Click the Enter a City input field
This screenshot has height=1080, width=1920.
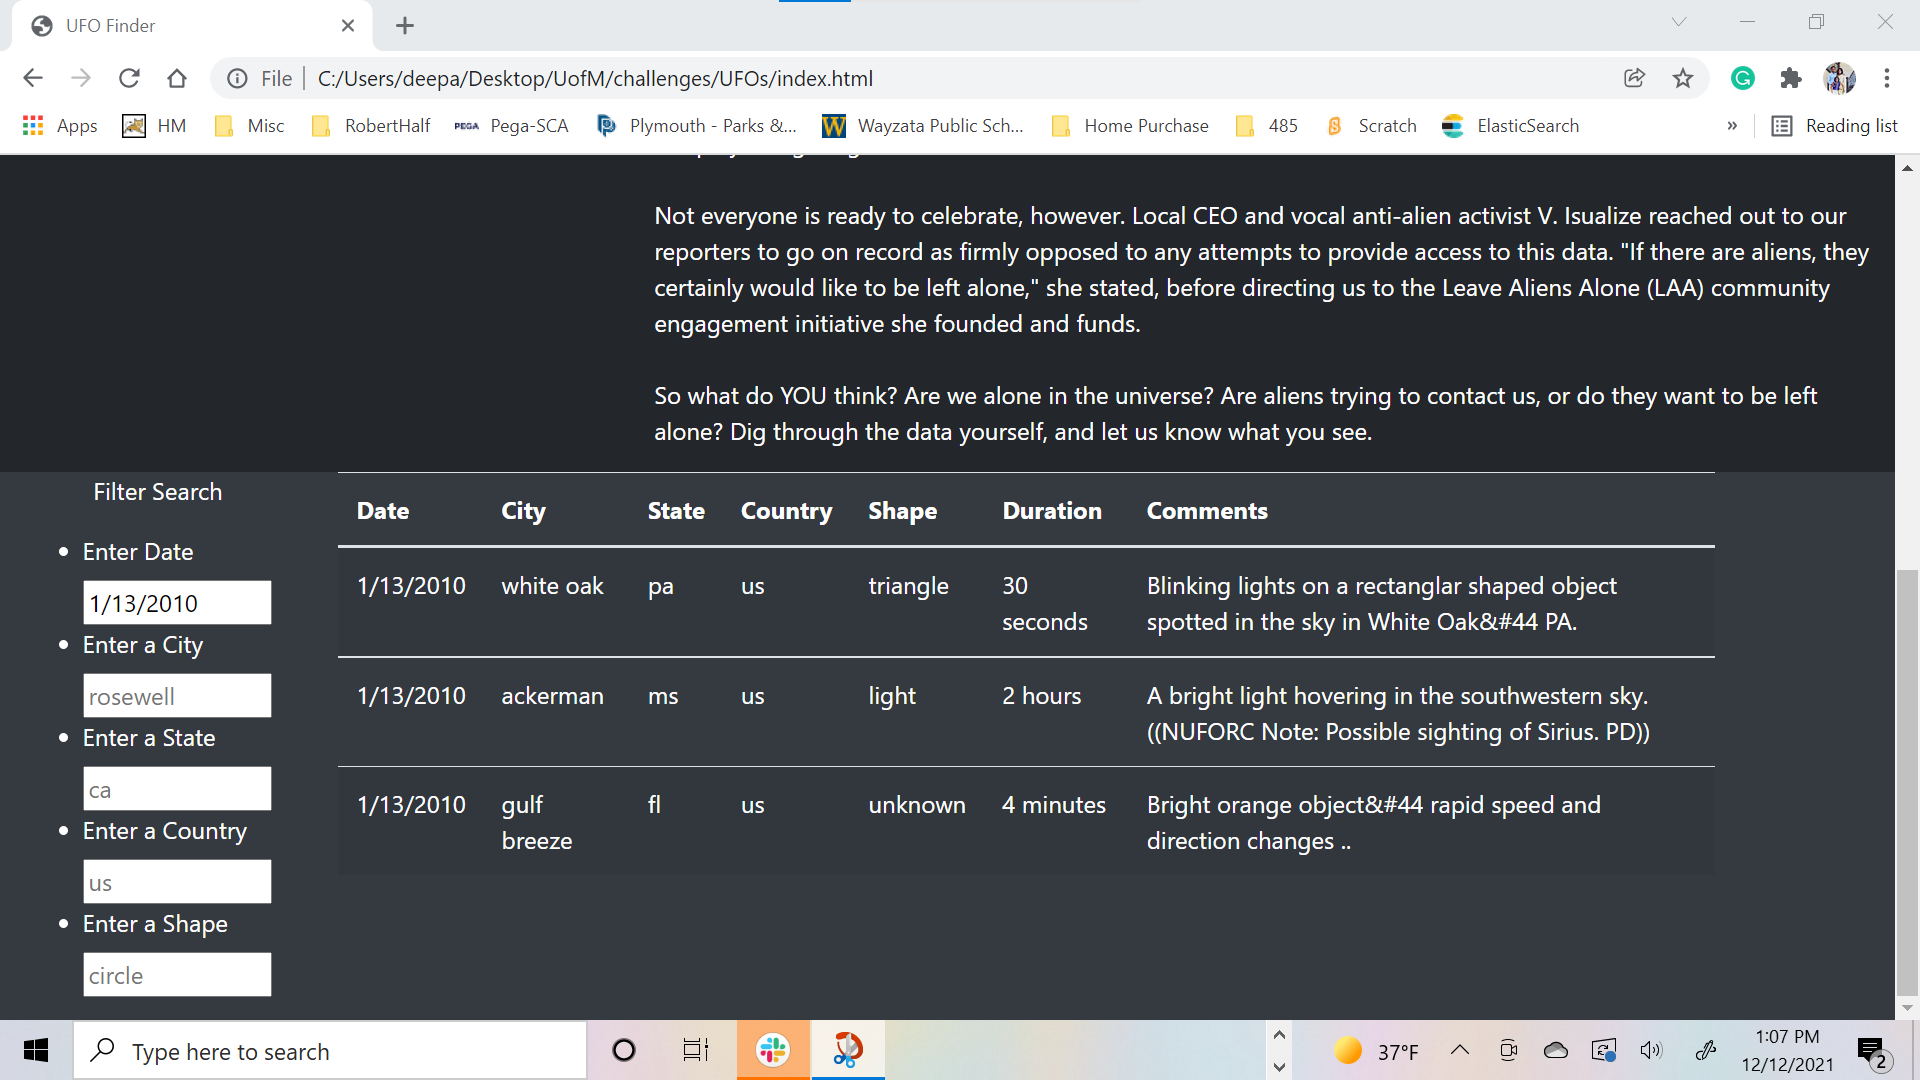(x=177, y=696)
